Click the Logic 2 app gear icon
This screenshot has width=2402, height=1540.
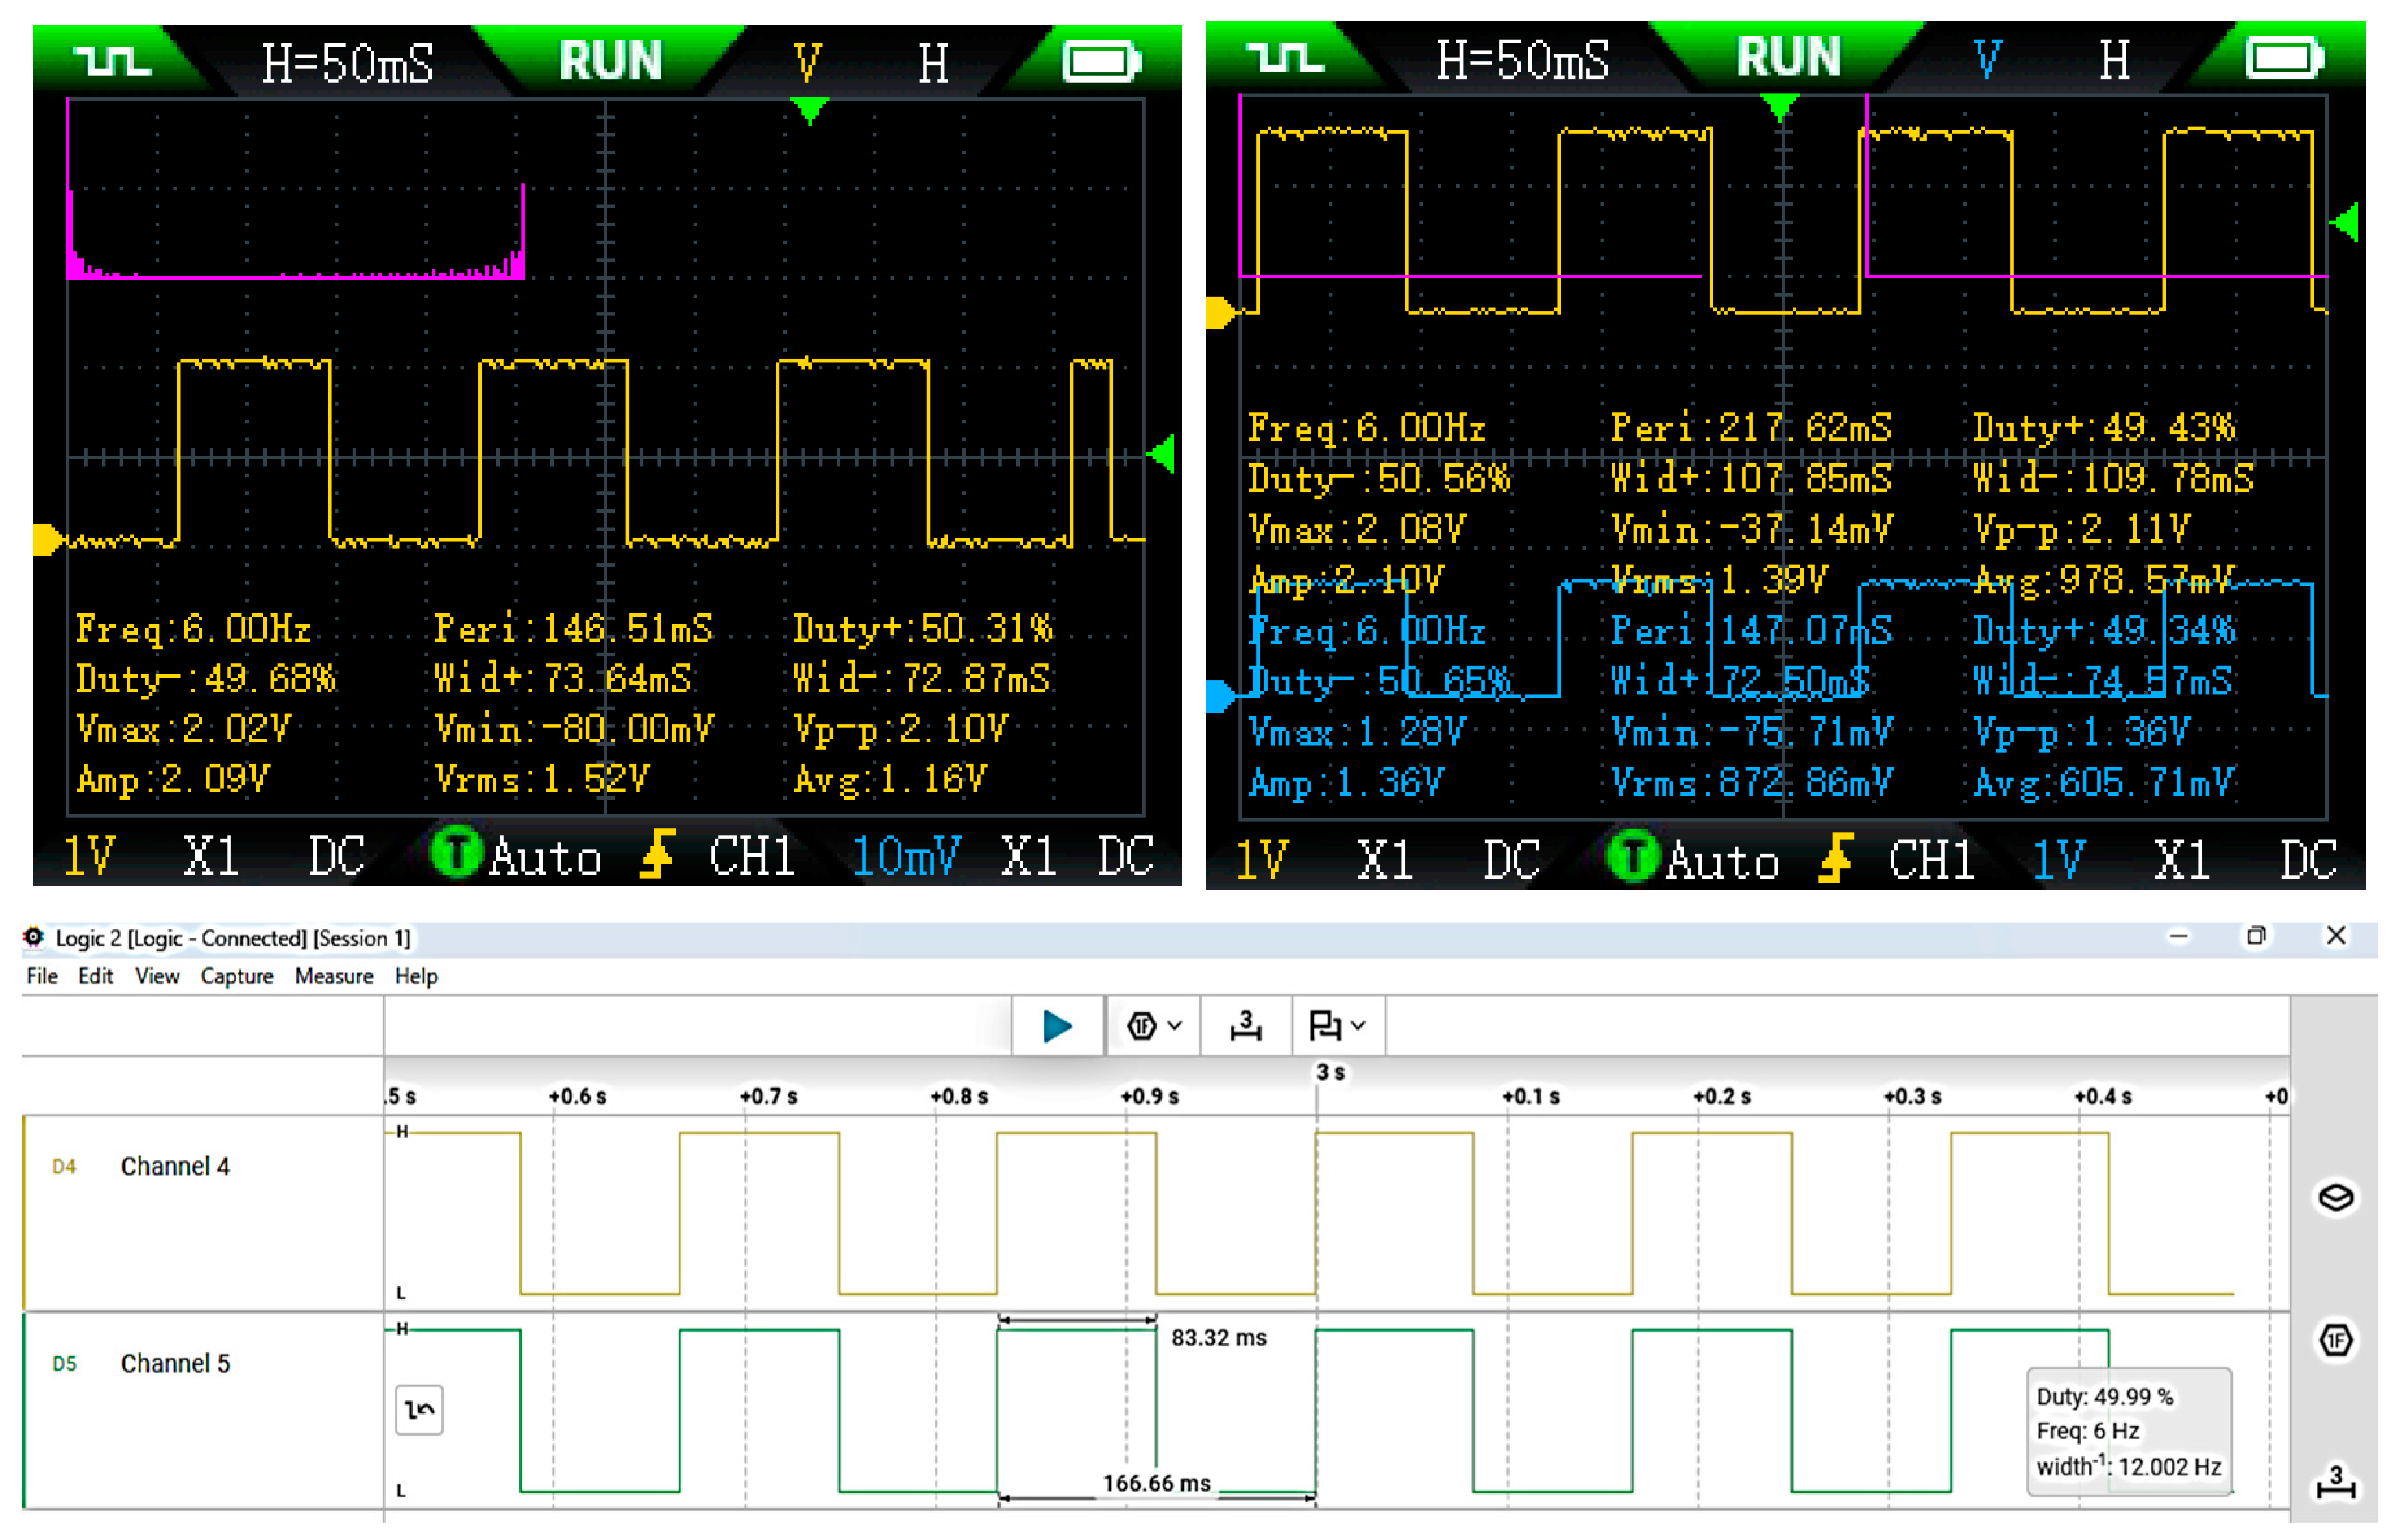pyautogui.click(x=34, y=937)
